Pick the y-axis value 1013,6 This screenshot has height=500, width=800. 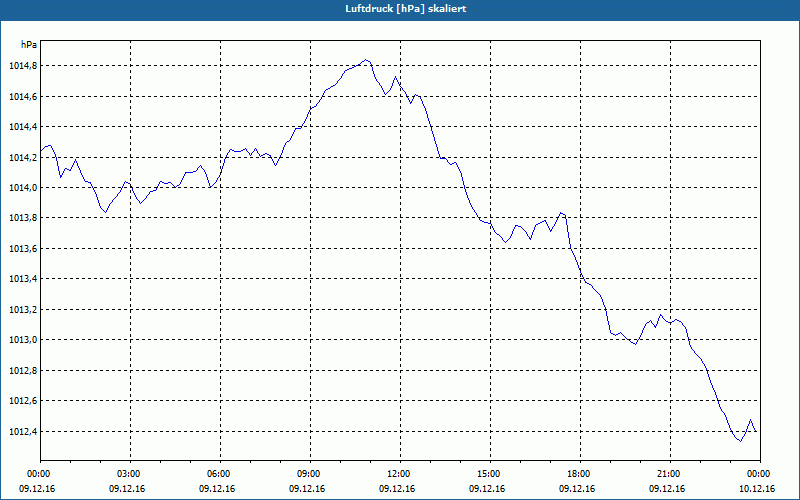coord(23,248)
